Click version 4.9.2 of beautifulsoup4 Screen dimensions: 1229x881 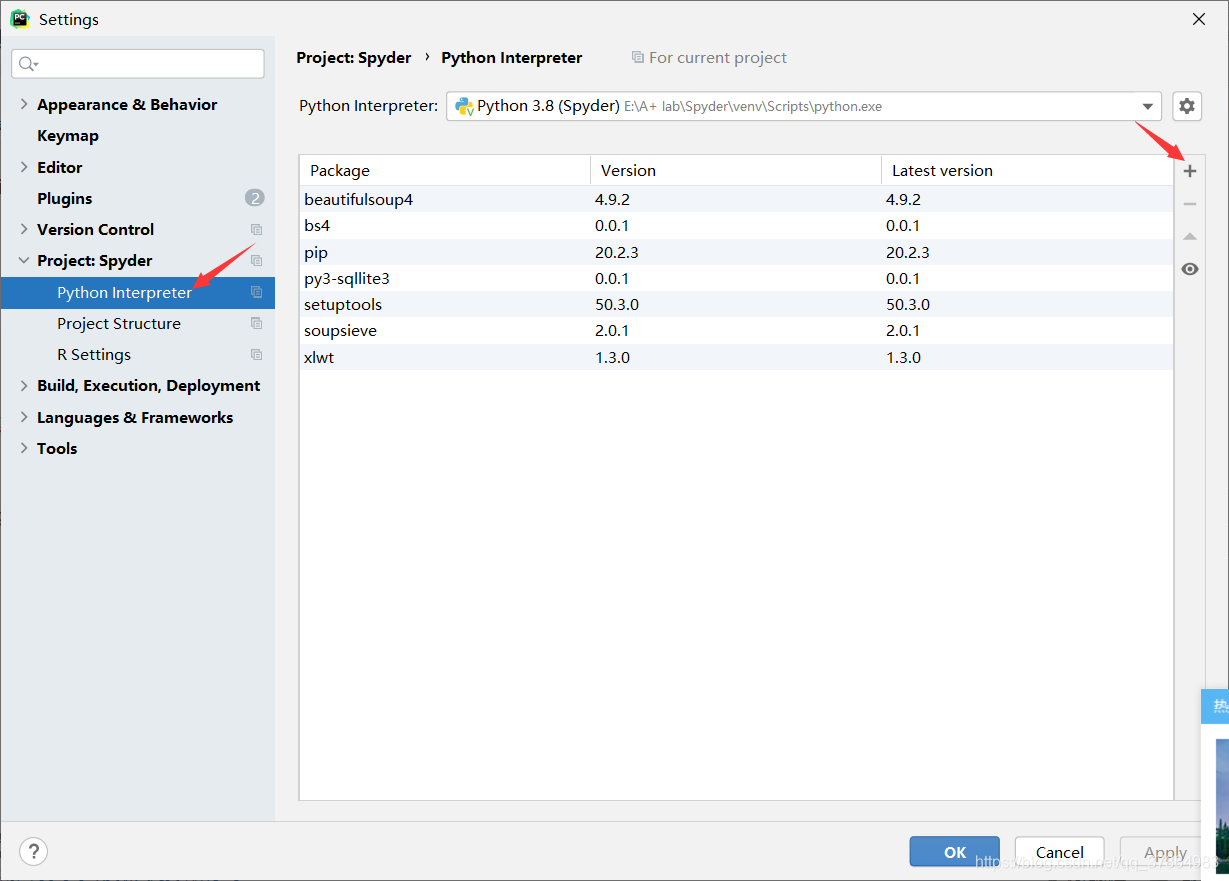(x=612, y=199)
